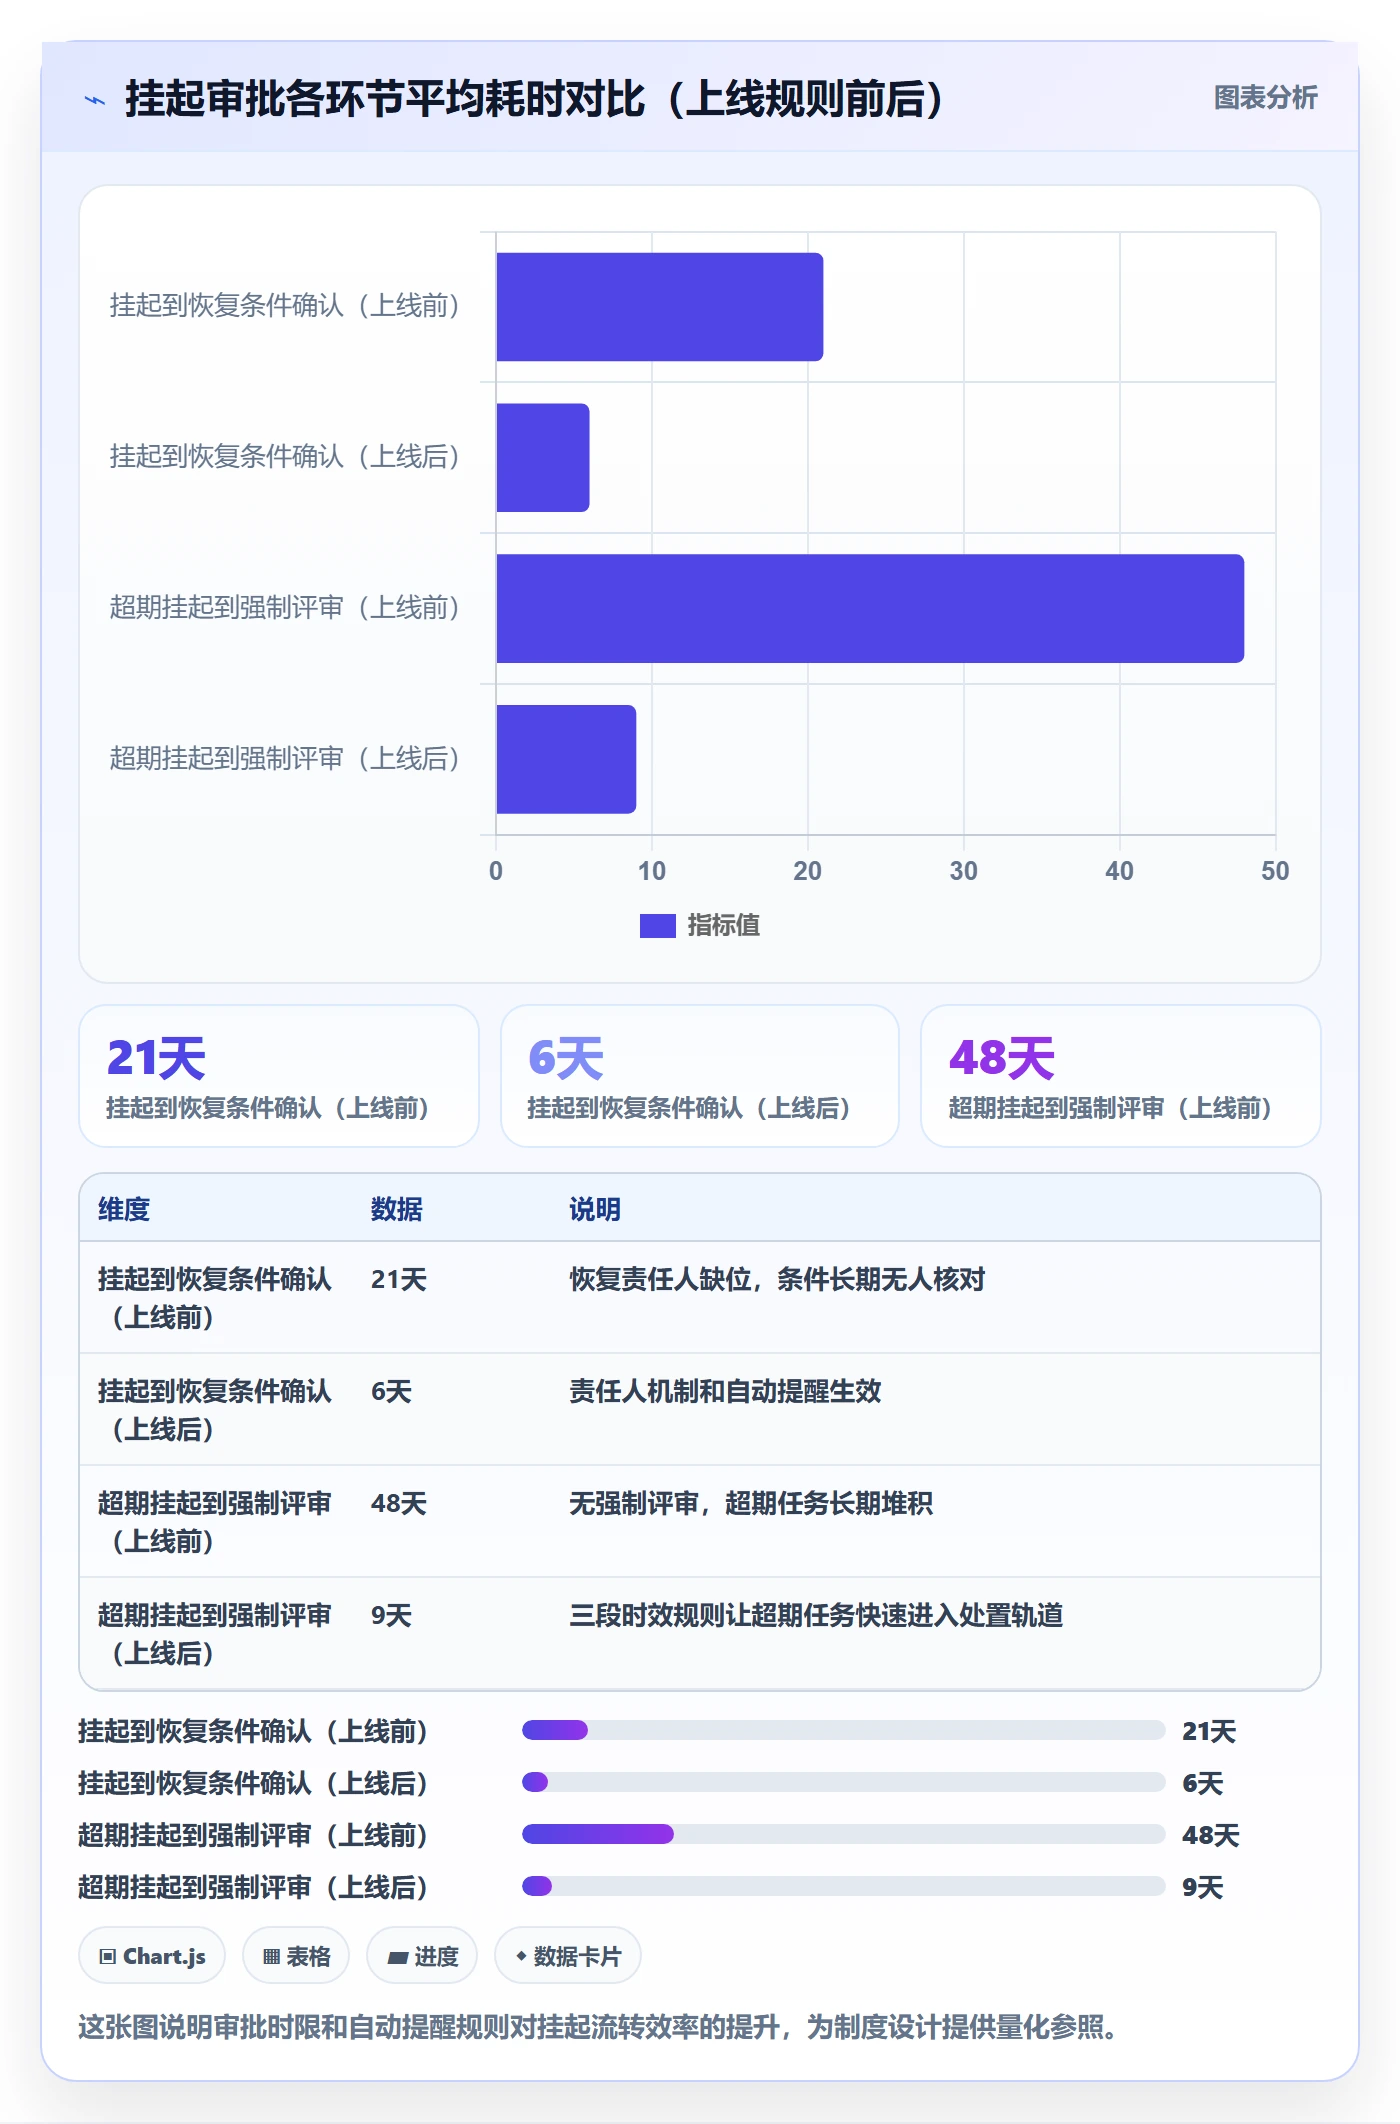The width and height of the screenshot is (1400, 2124).
Task: Select the 9-value bar in chart
Action: 566,759
